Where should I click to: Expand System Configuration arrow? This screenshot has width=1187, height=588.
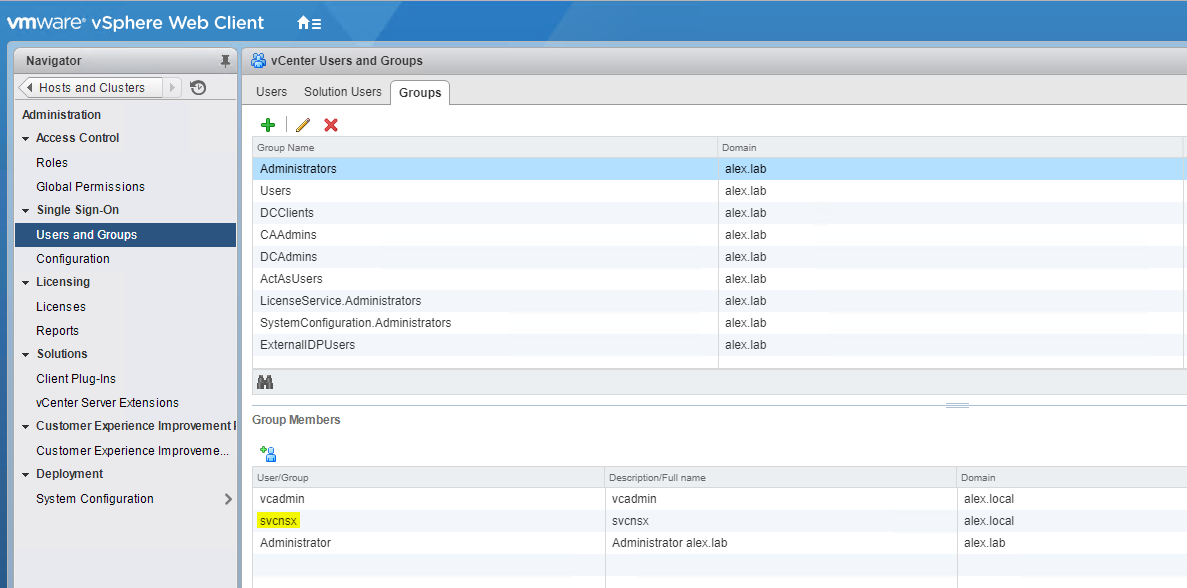coord(228,499)
